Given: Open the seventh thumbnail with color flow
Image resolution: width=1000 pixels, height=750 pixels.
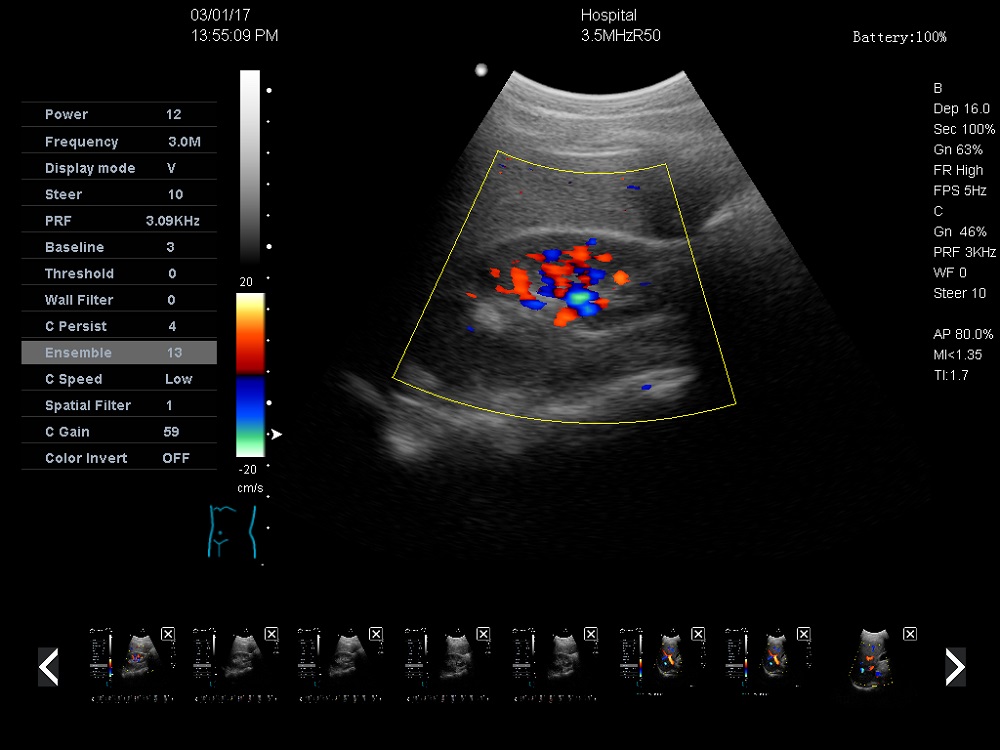Looking at the screenshot, I should pyautogui.click(x=768, y=660).
